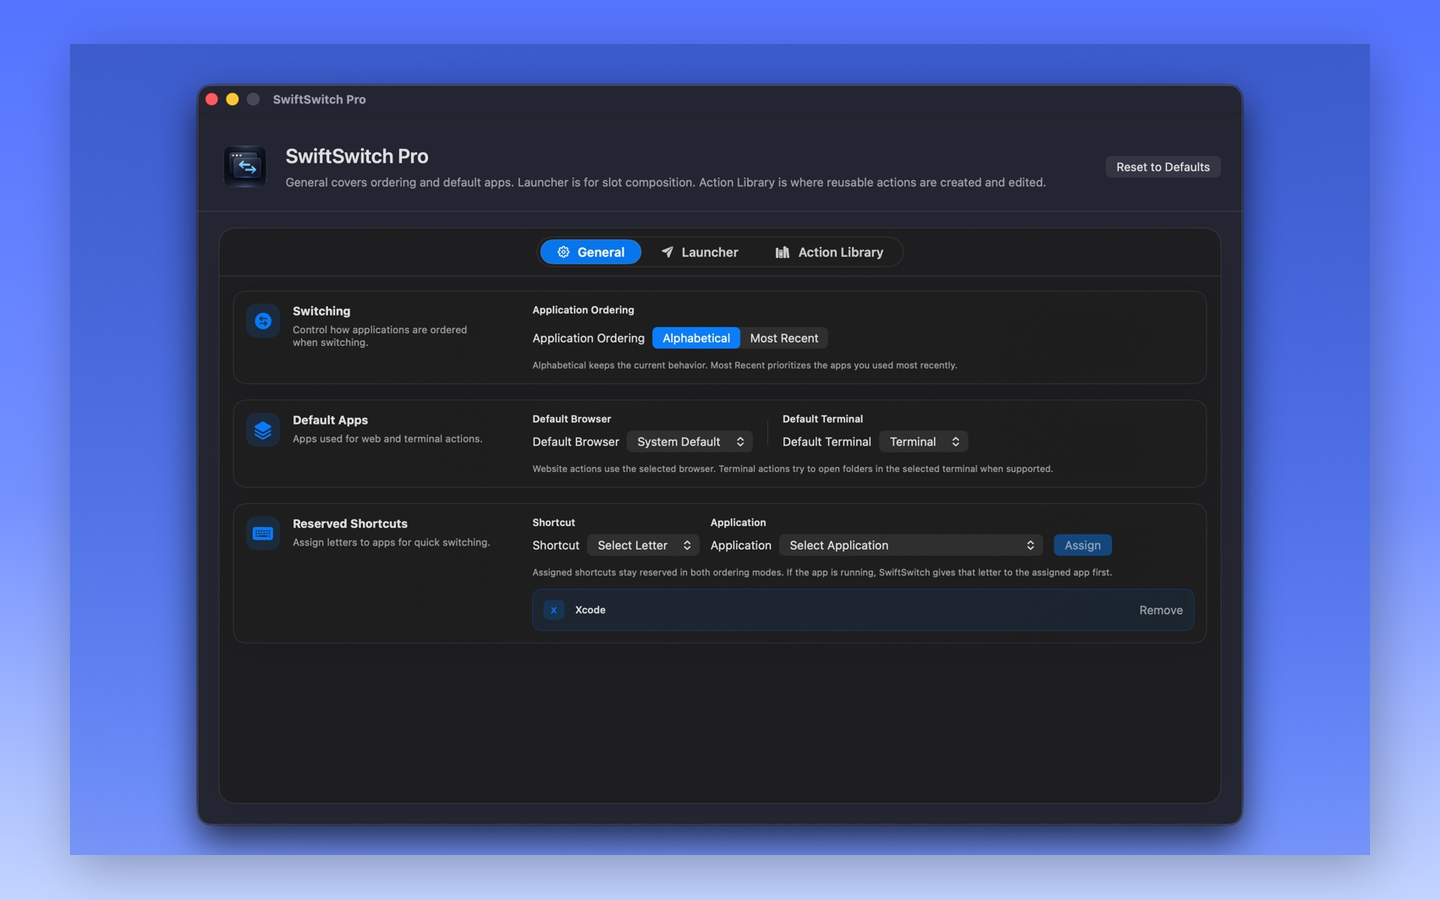Select Alphabetical application ordering
The width and height of the screenshot is (1440, 900).
pos(696,338)
